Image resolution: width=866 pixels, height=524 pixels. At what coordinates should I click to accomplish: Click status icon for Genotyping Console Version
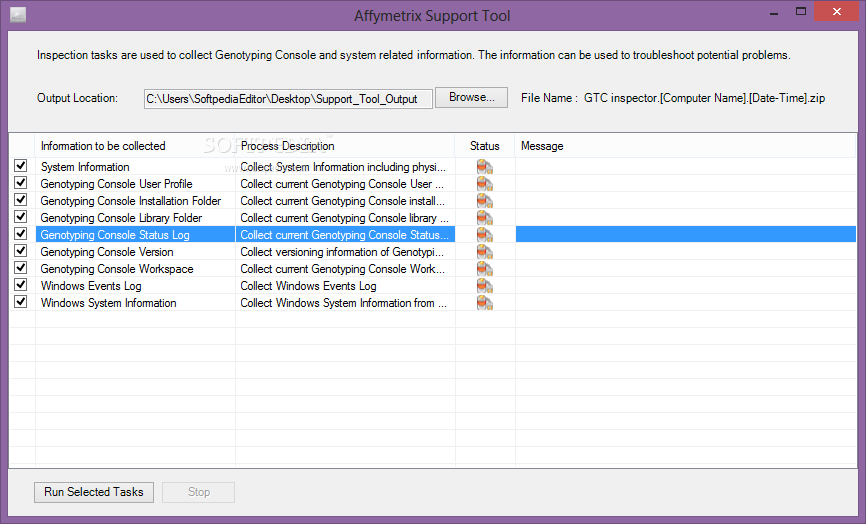coord(484,252)
